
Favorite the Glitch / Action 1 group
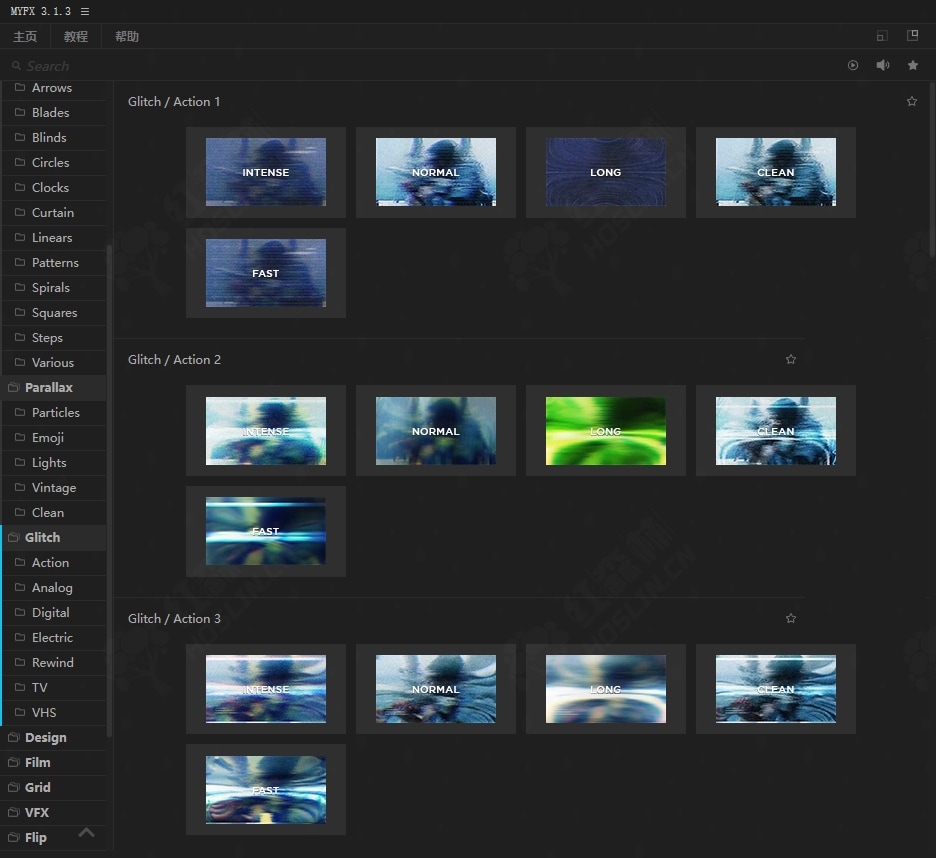point(911,101)
